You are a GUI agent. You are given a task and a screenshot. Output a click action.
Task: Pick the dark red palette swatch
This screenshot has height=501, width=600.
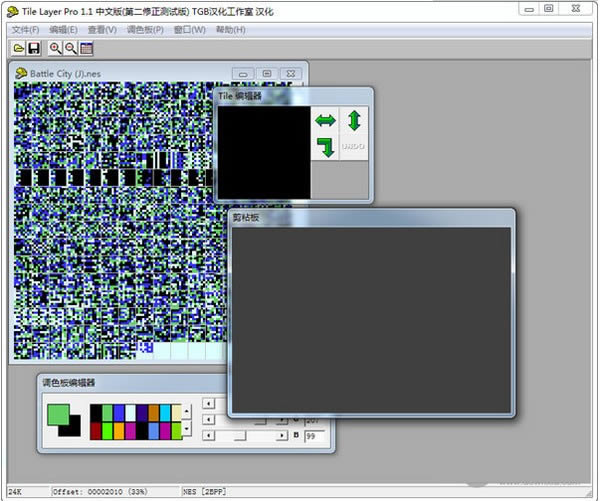96,431
